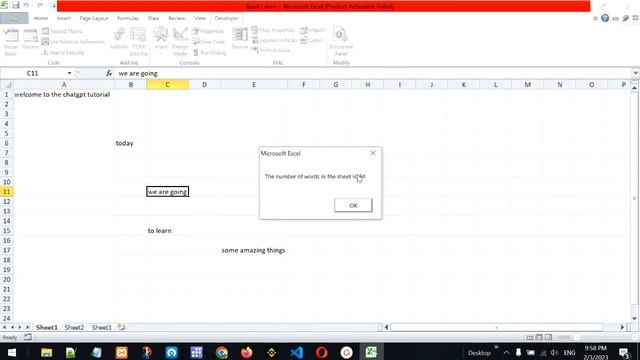Image resolution: width=640 pixels, height=360 pixels.
Task: Click Refresh Data in XML group
Action: pyautogui.click(x=271, y=50)
